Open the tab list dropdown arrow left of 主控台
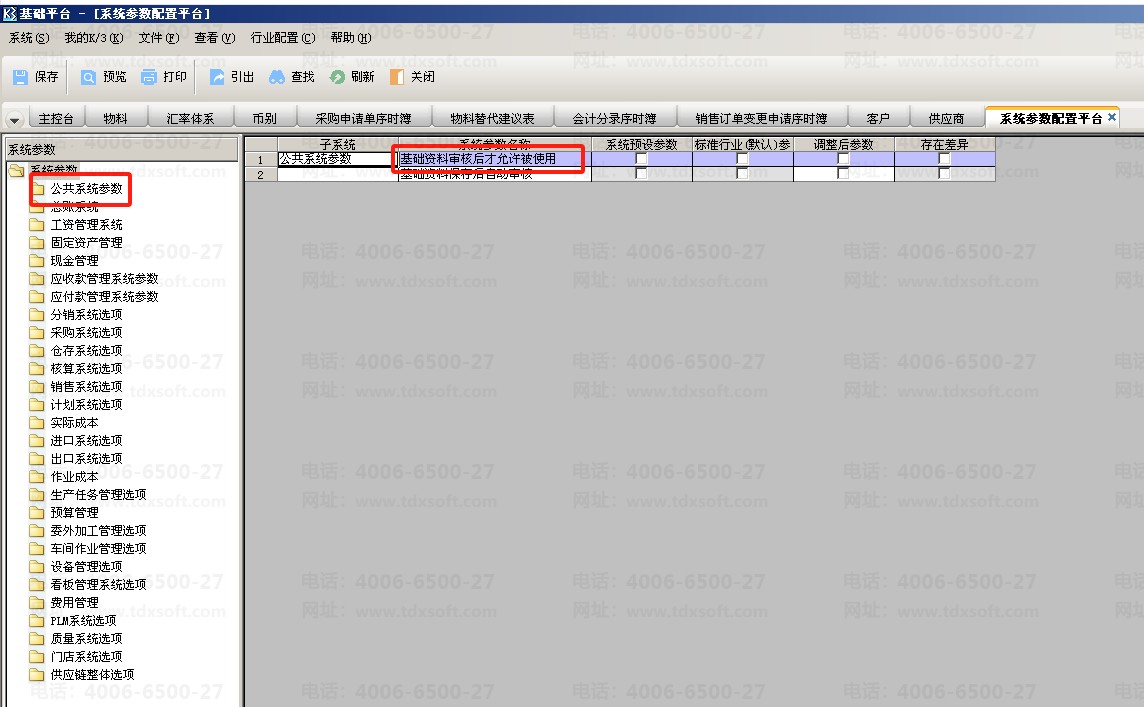Viewport: 1144px width, 707px height. tap(14, 119)
